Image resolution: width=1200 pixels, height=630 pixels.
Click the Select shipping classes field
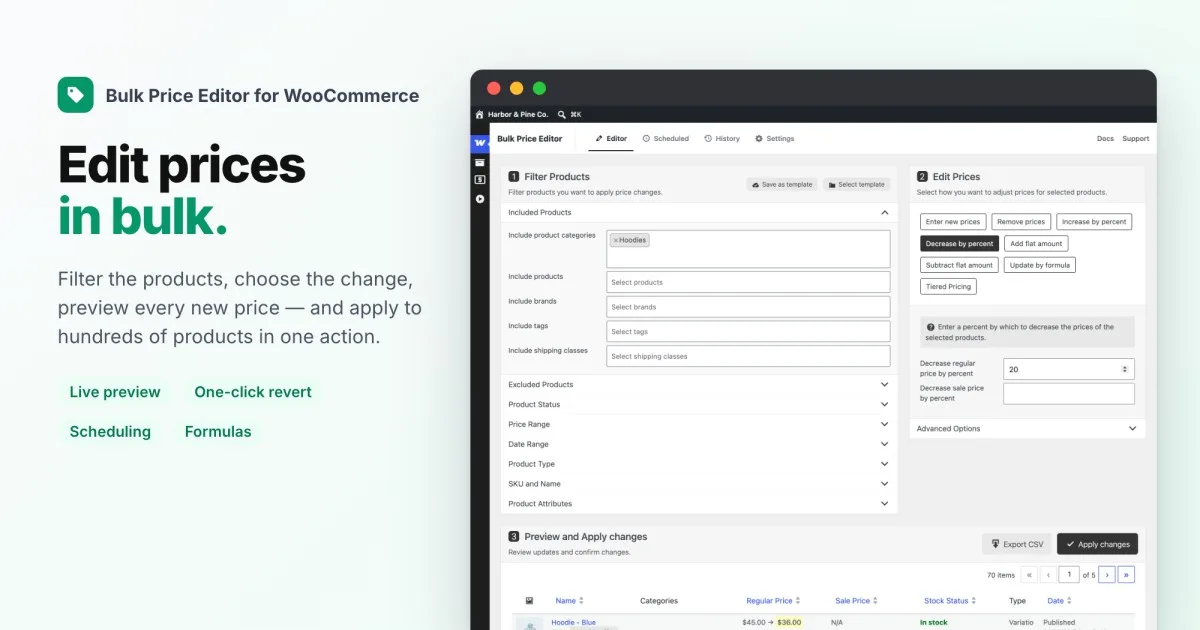point(748,356)
